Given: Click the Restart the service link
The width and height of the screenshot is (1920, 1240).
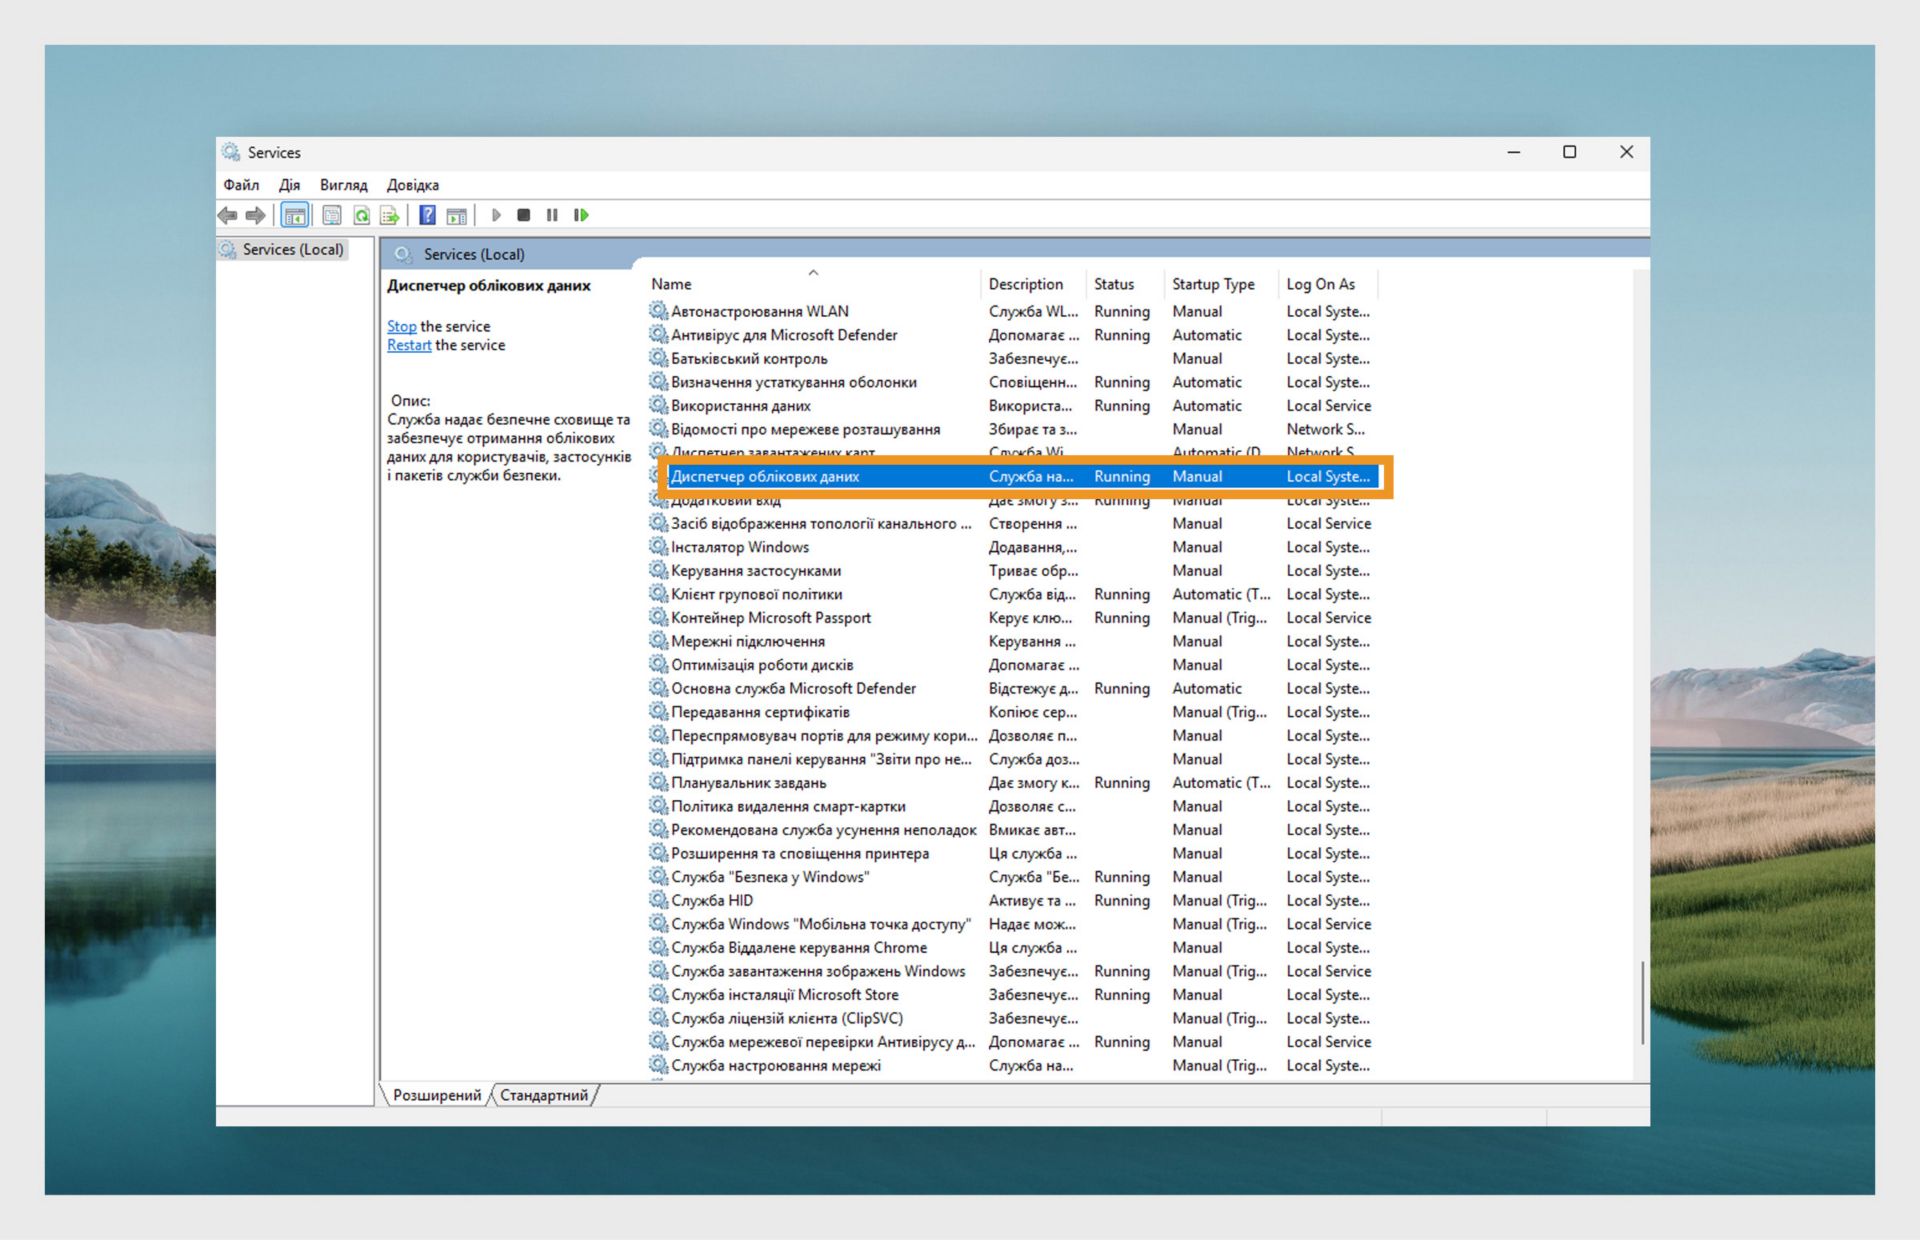Looking at the screenshot, I should [x=409, y=345].
